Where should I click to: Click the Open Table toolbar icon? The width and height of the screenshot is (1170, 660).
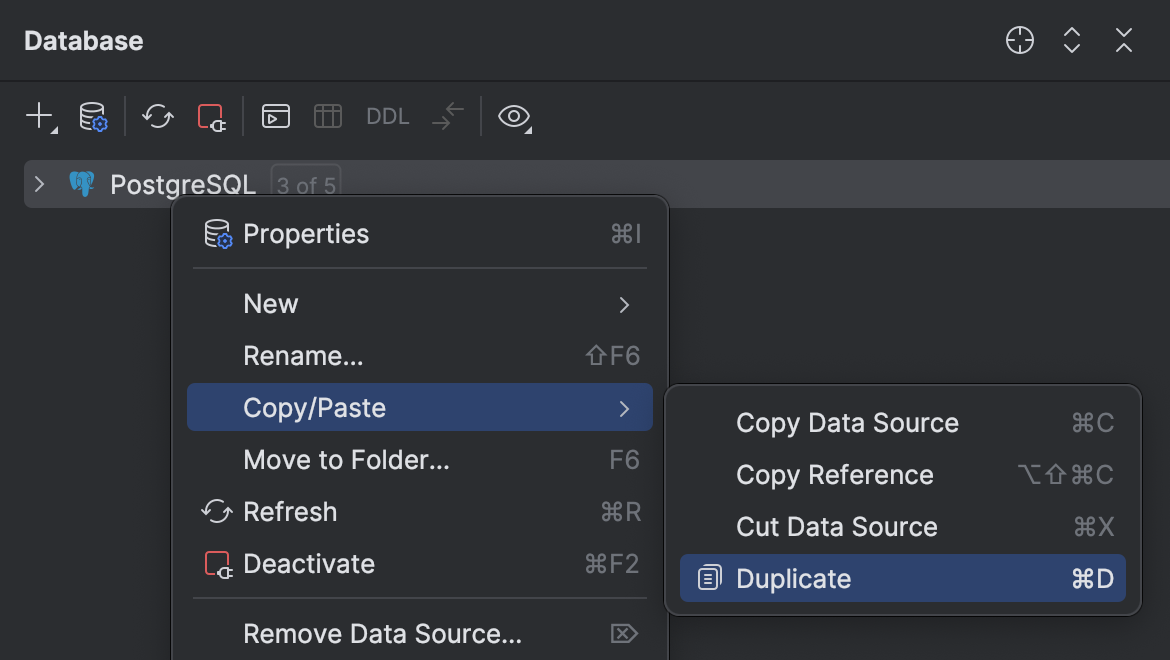[x=327, y=116]
